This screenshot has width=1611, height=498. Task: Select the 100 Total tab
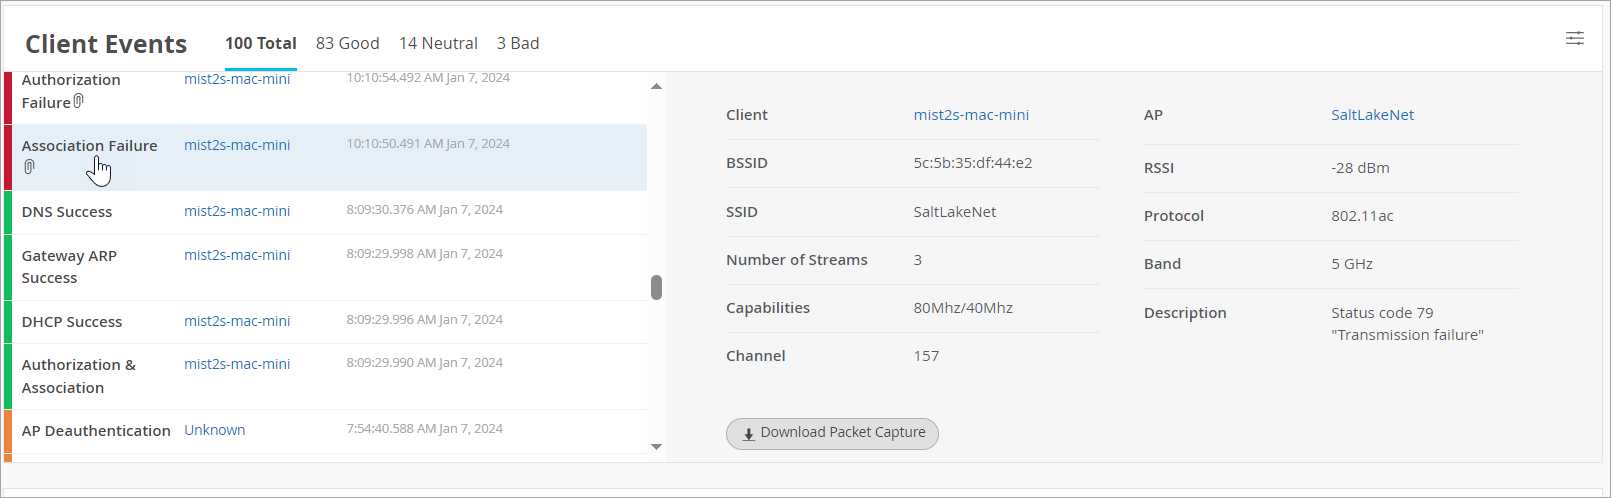coord(260,44)
